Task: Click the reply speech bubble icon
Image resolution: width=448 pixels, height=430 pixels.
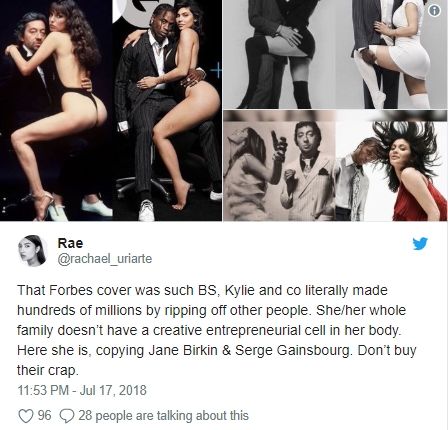Action: [x=66, y=416]
